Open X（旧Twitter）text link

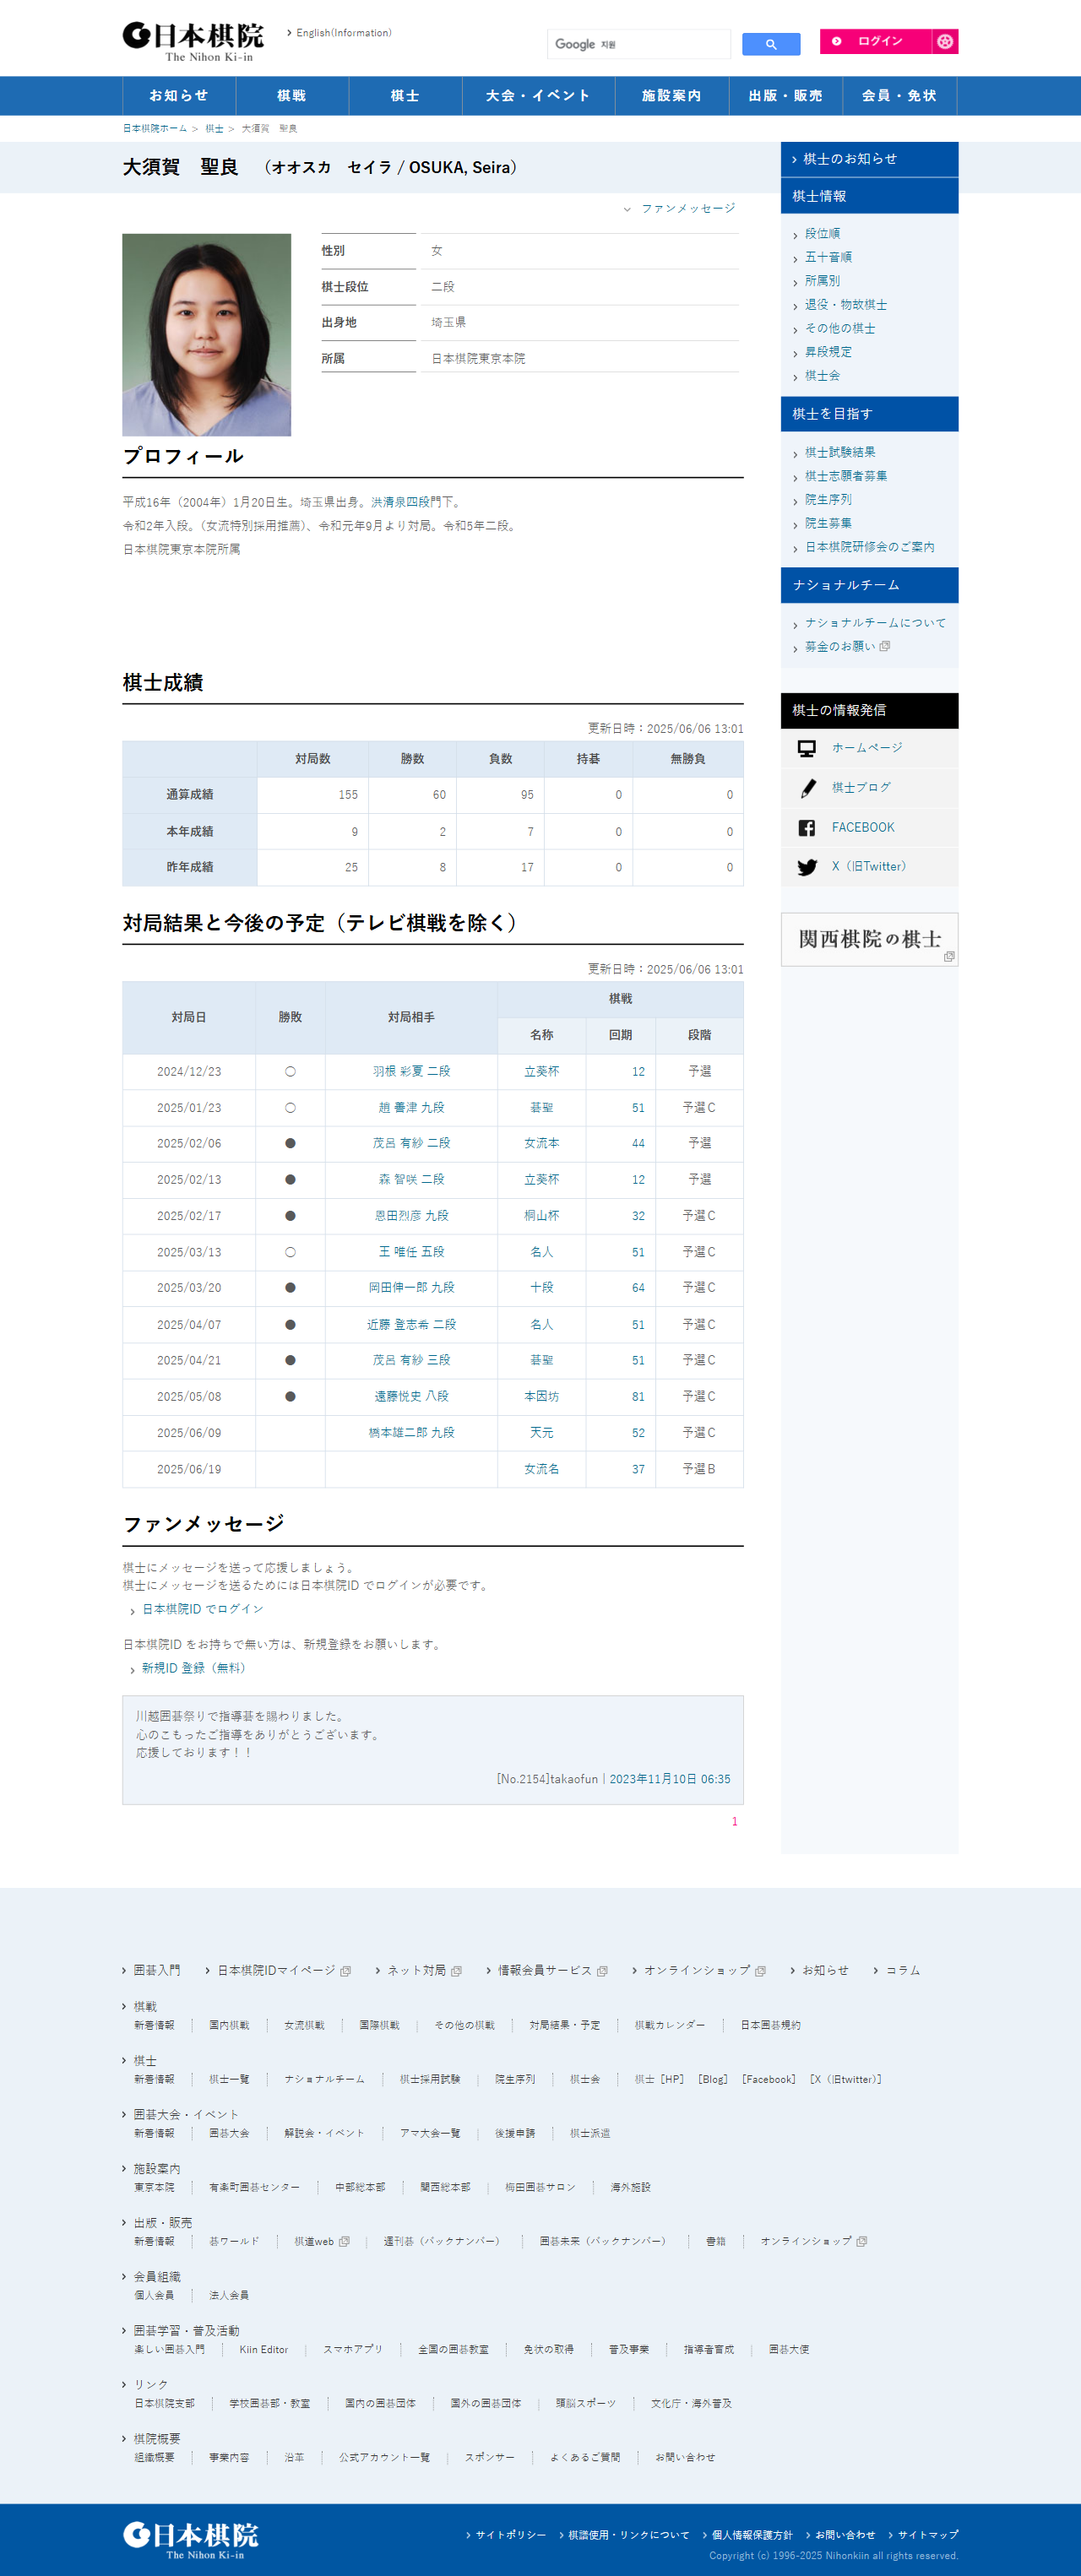(x=869, y=867)
